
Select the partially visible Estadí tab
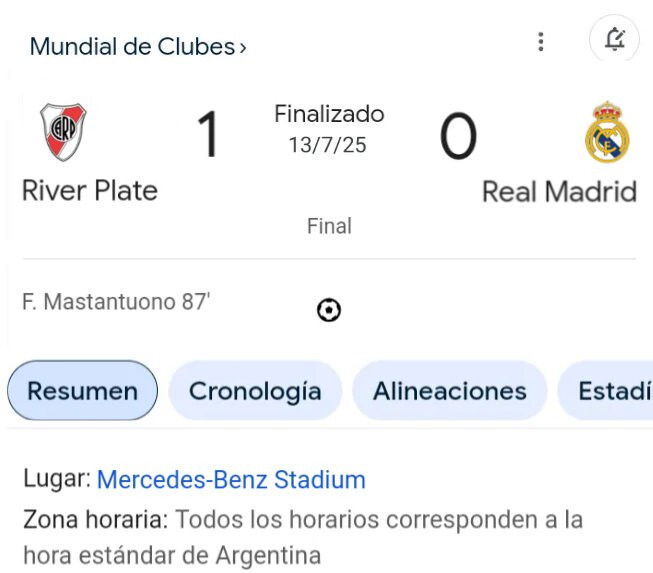(x=606, y=391)
